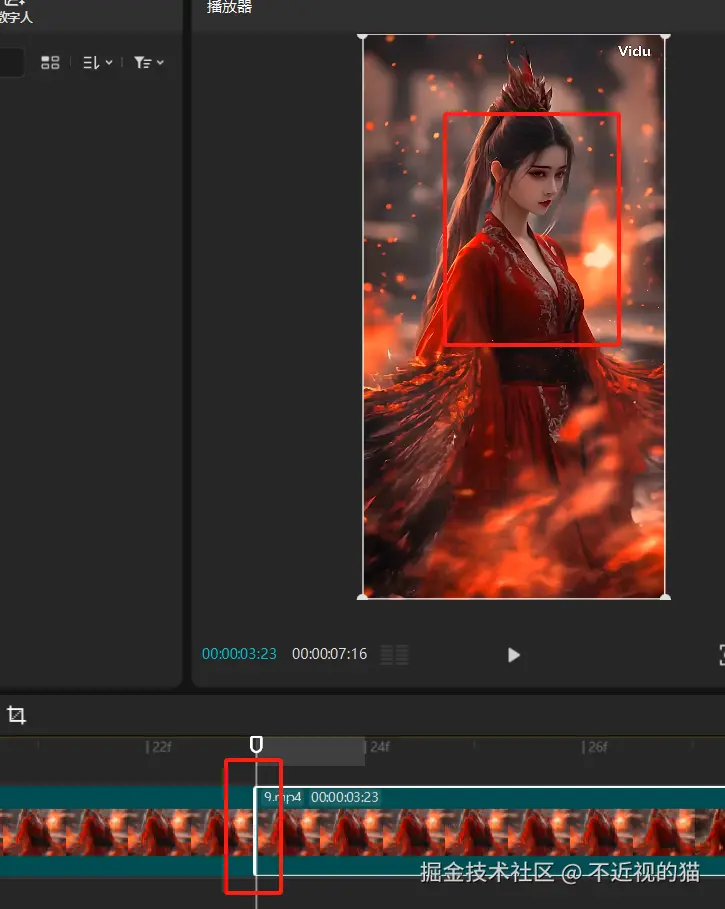Click the 26f mark on the ruler
Viewport: 725px width, 909px height.
(x=595, y=747)
